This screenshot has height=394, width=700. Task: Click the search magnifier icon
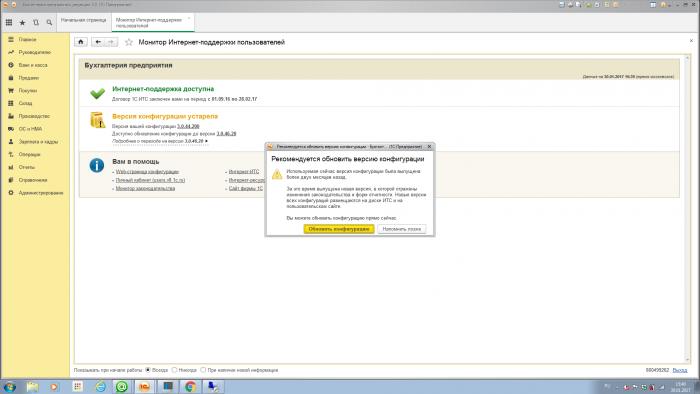coord(49,22)
